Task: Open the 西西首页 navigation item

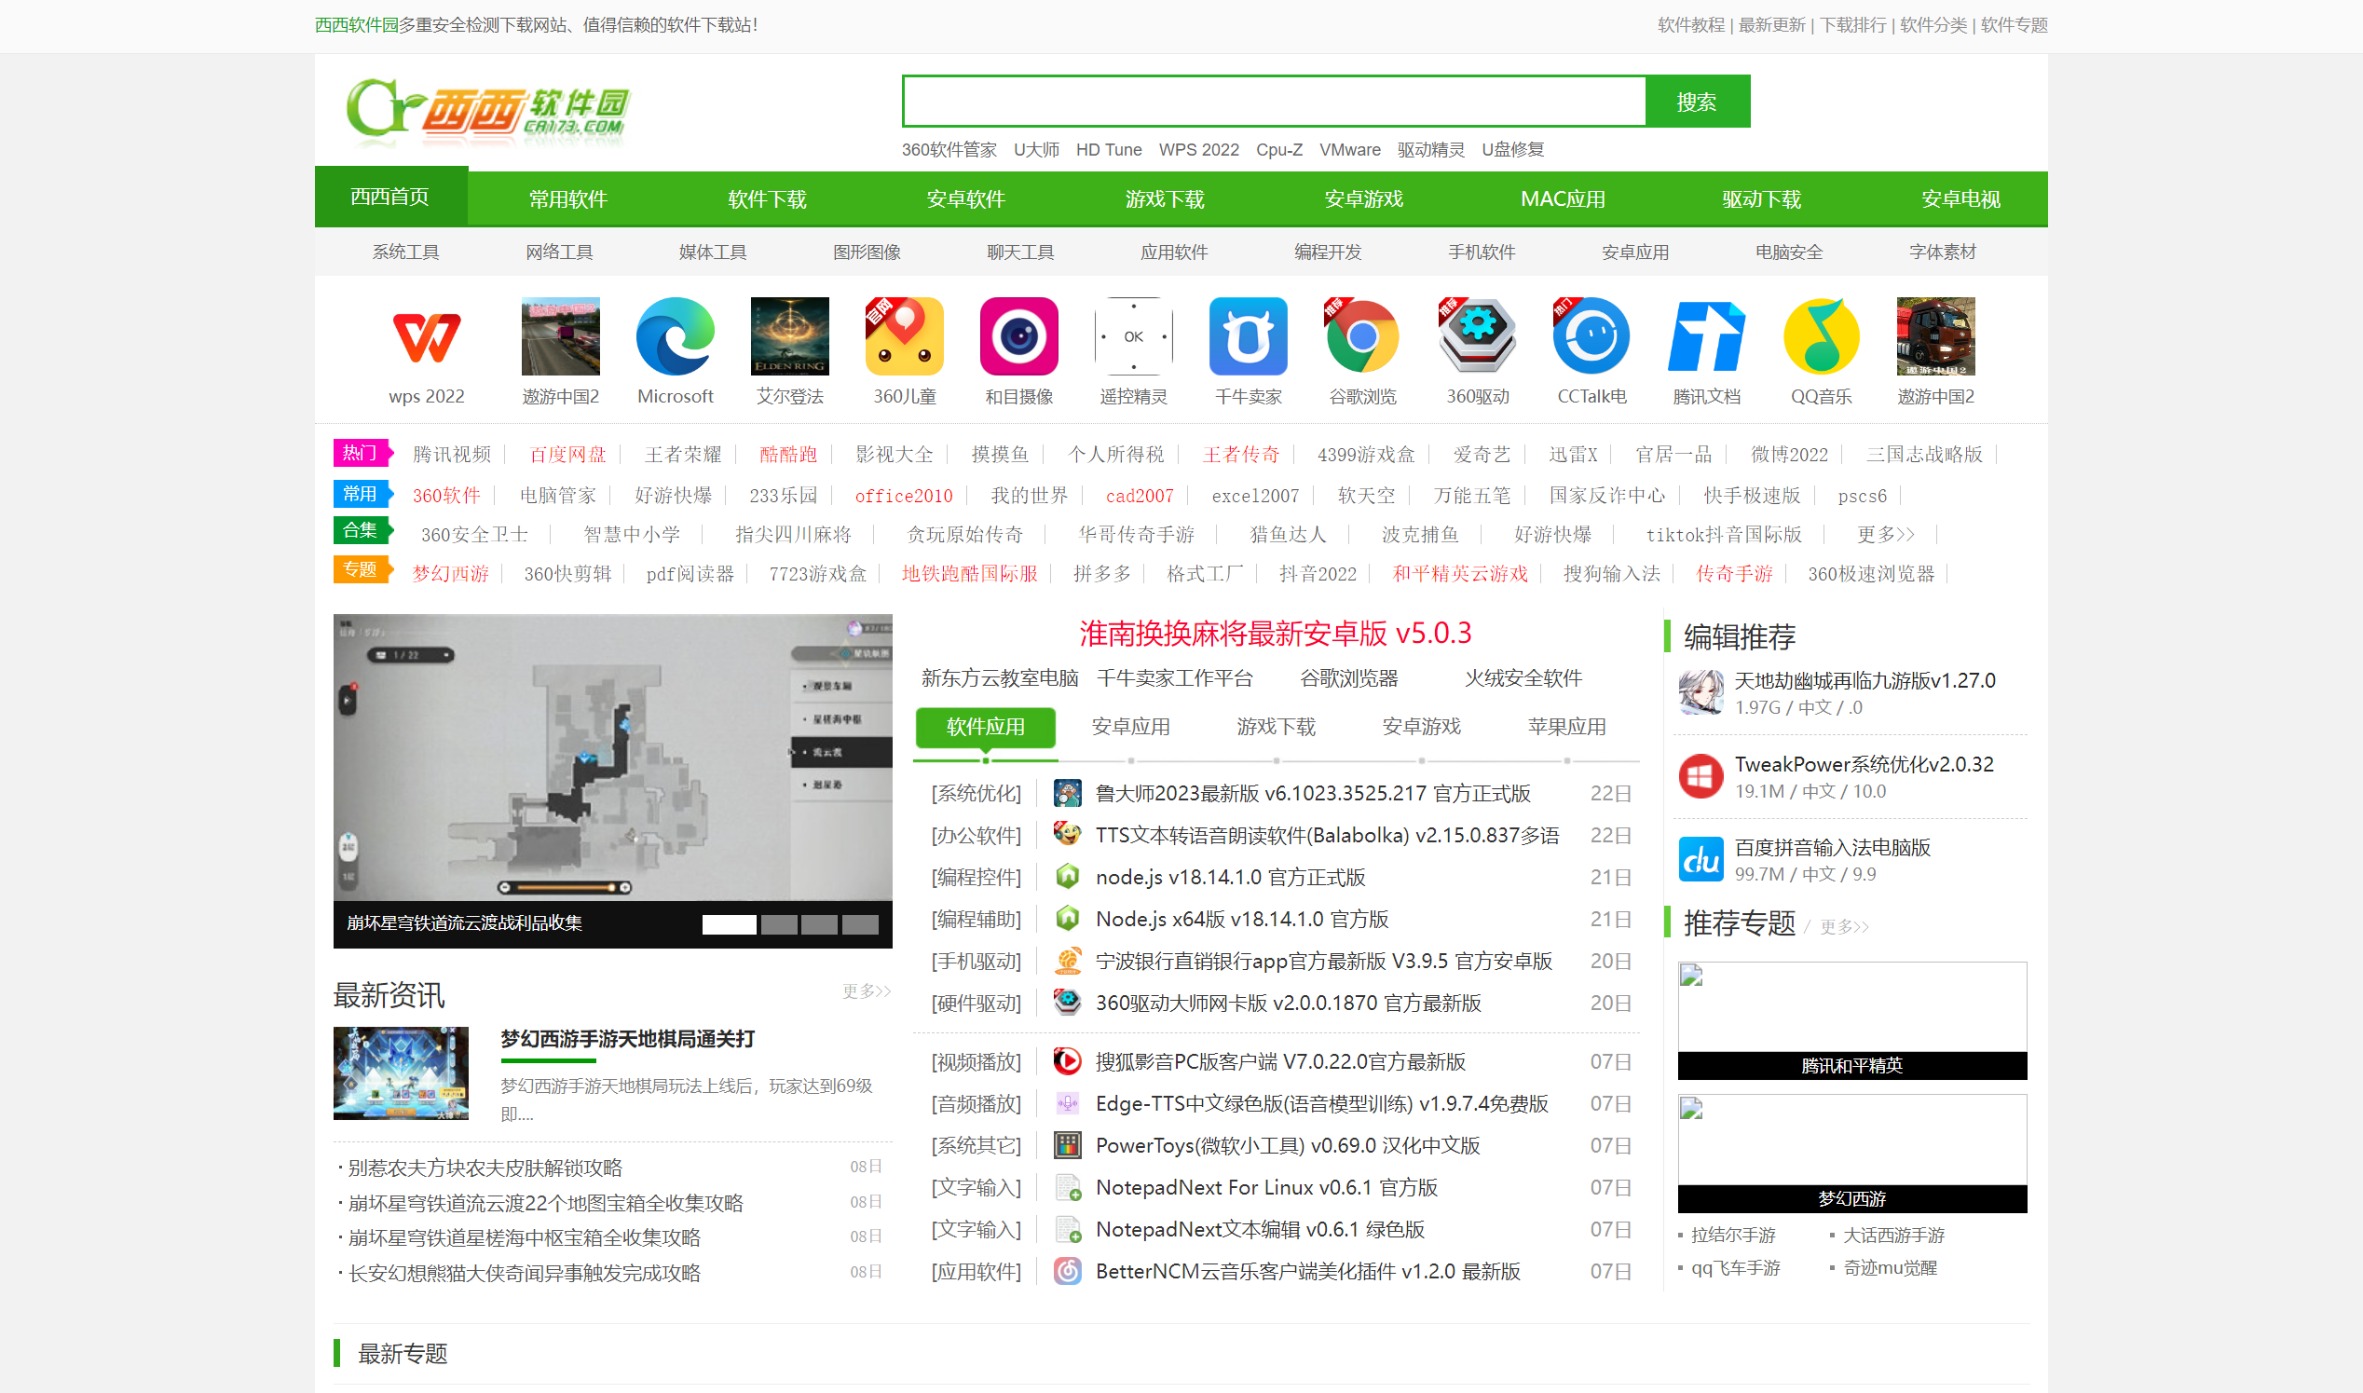Action: (x=391, y=197)
